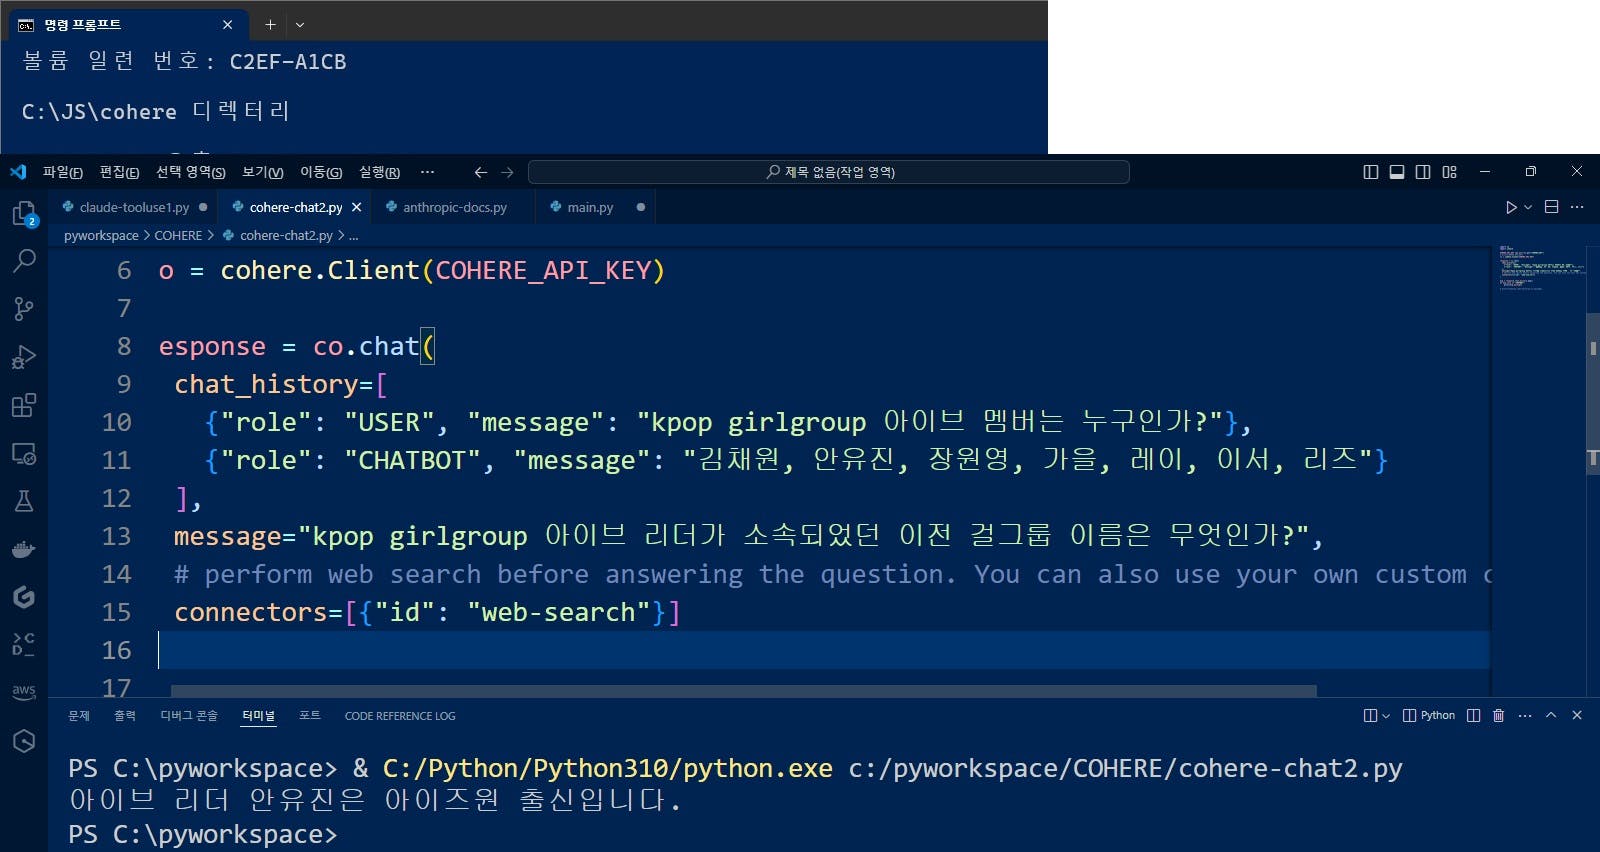Open the 파일(F) menu

coord(62,172)
